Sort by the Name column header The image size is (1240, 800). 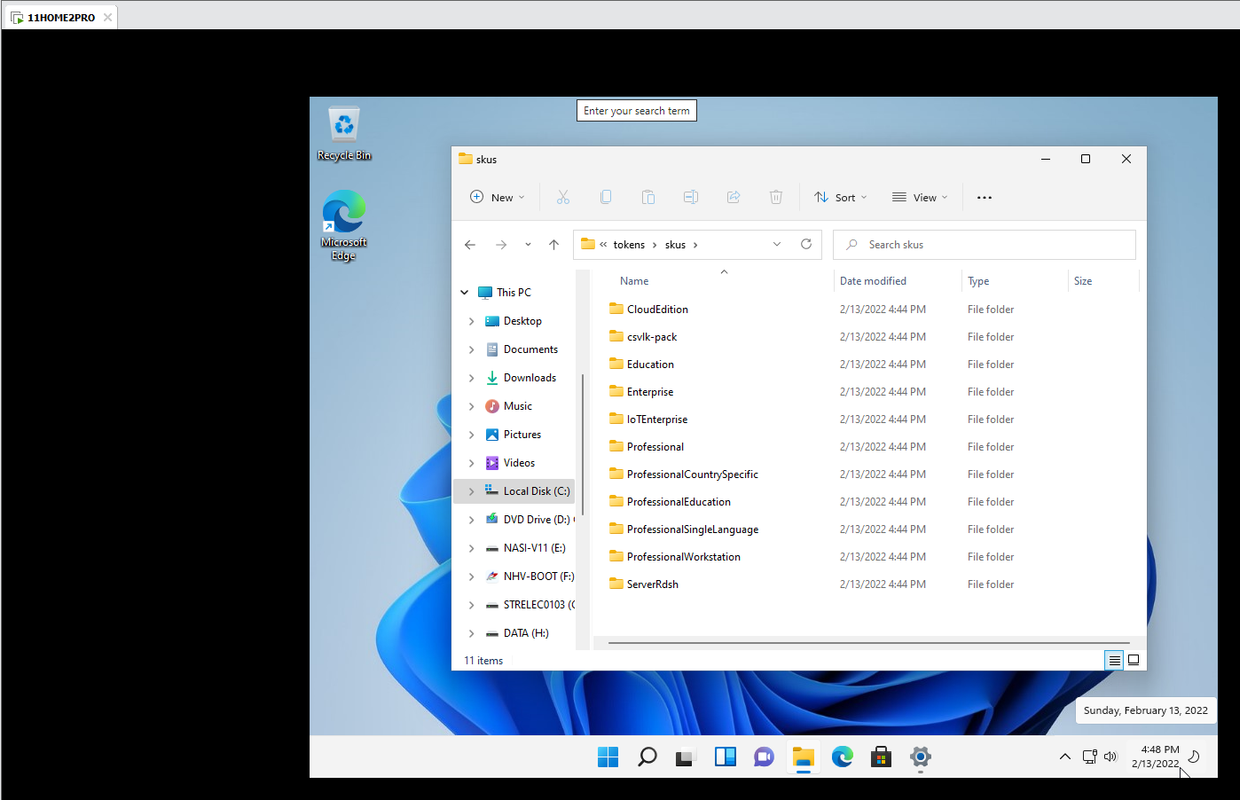click(634, 281)
